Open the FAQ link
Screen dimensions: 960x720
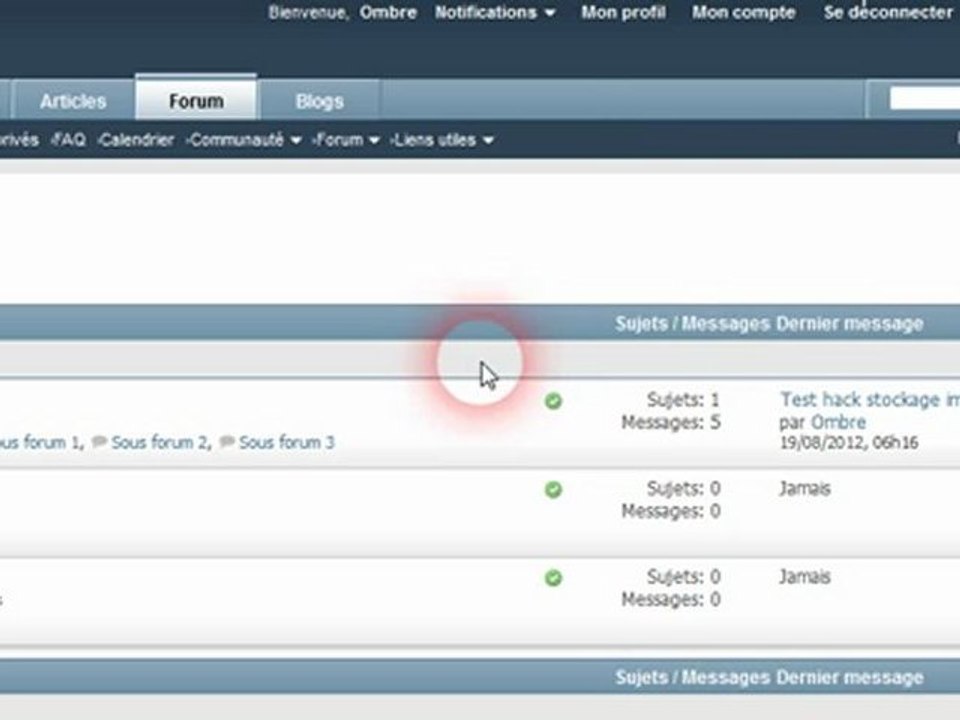pyautogui.click(x=68, y=140)
